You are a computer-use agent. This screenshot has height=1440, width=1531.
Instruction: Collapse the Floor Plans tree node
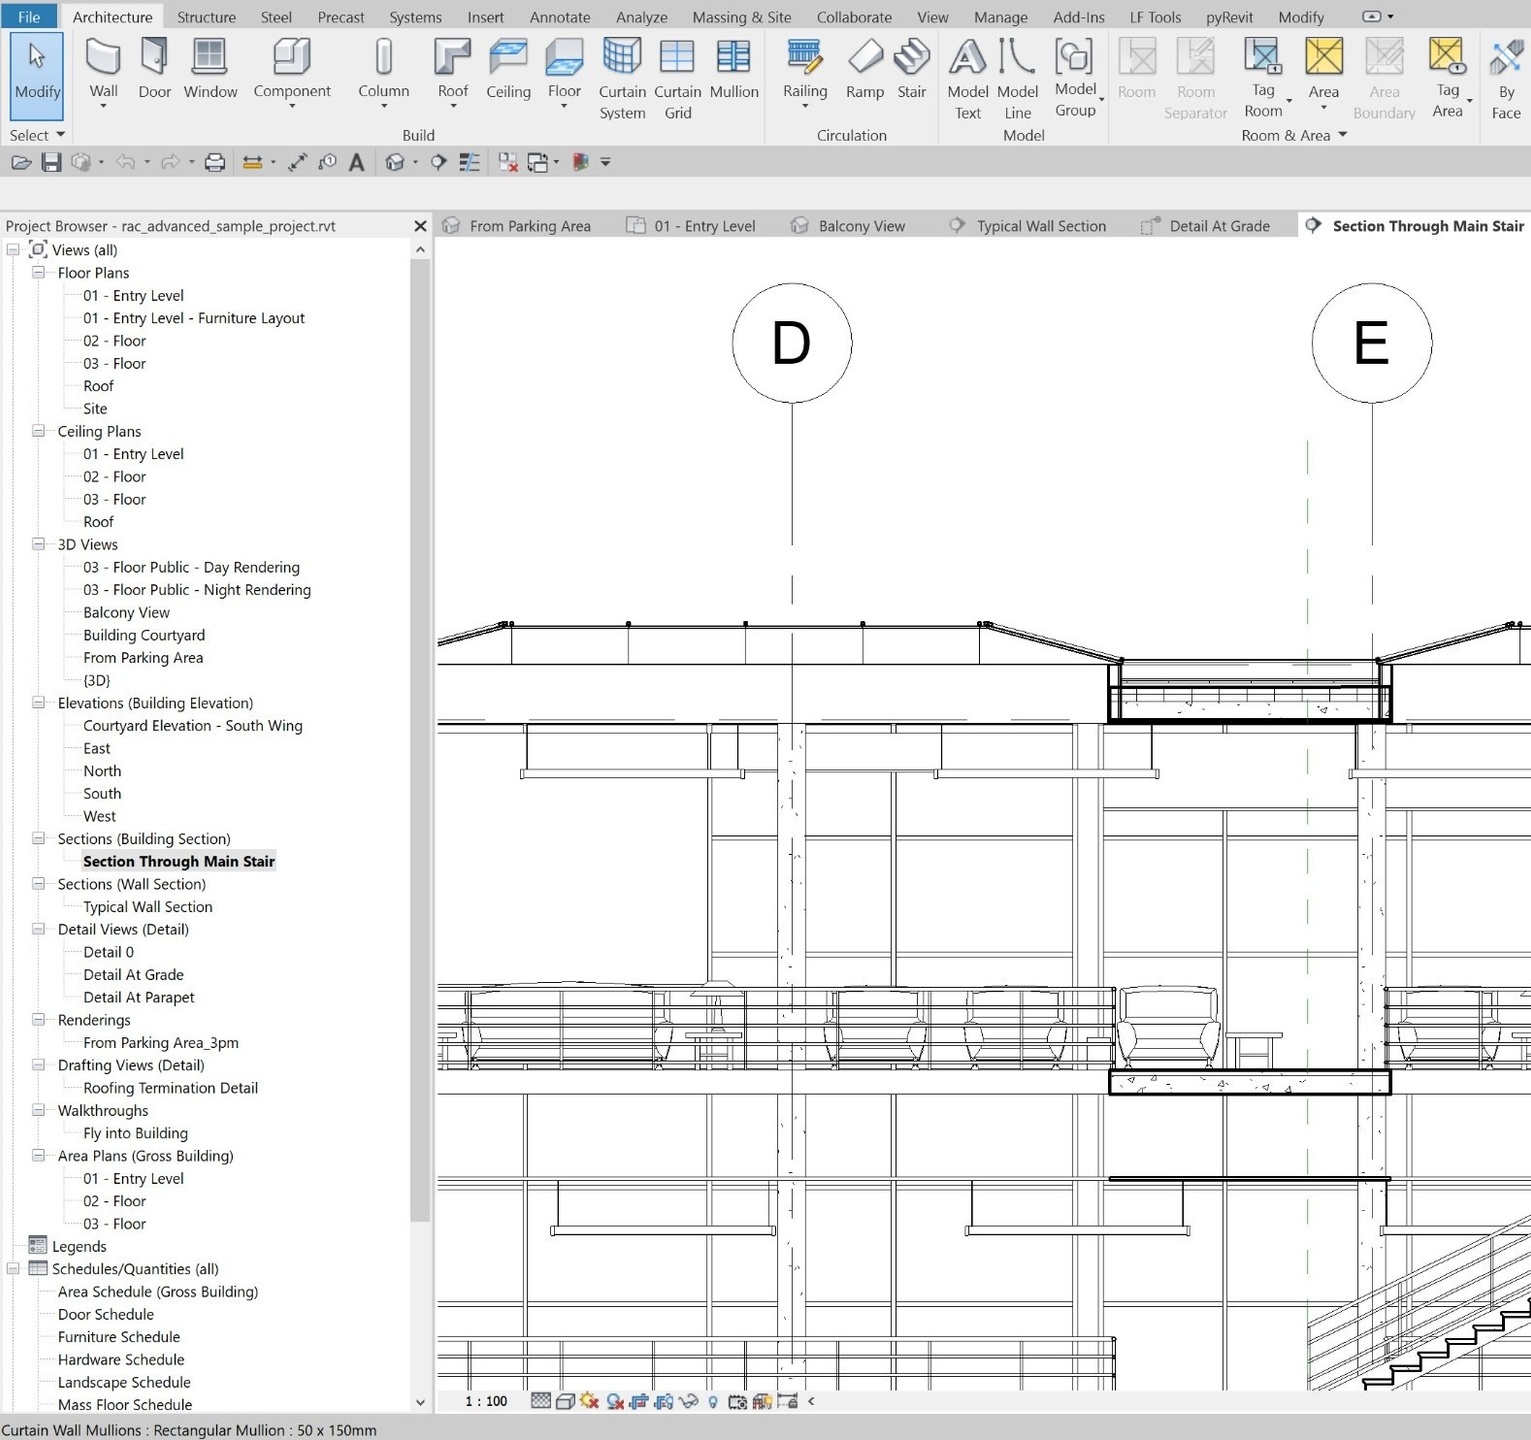pyautogui.click(x=38, y=272)
